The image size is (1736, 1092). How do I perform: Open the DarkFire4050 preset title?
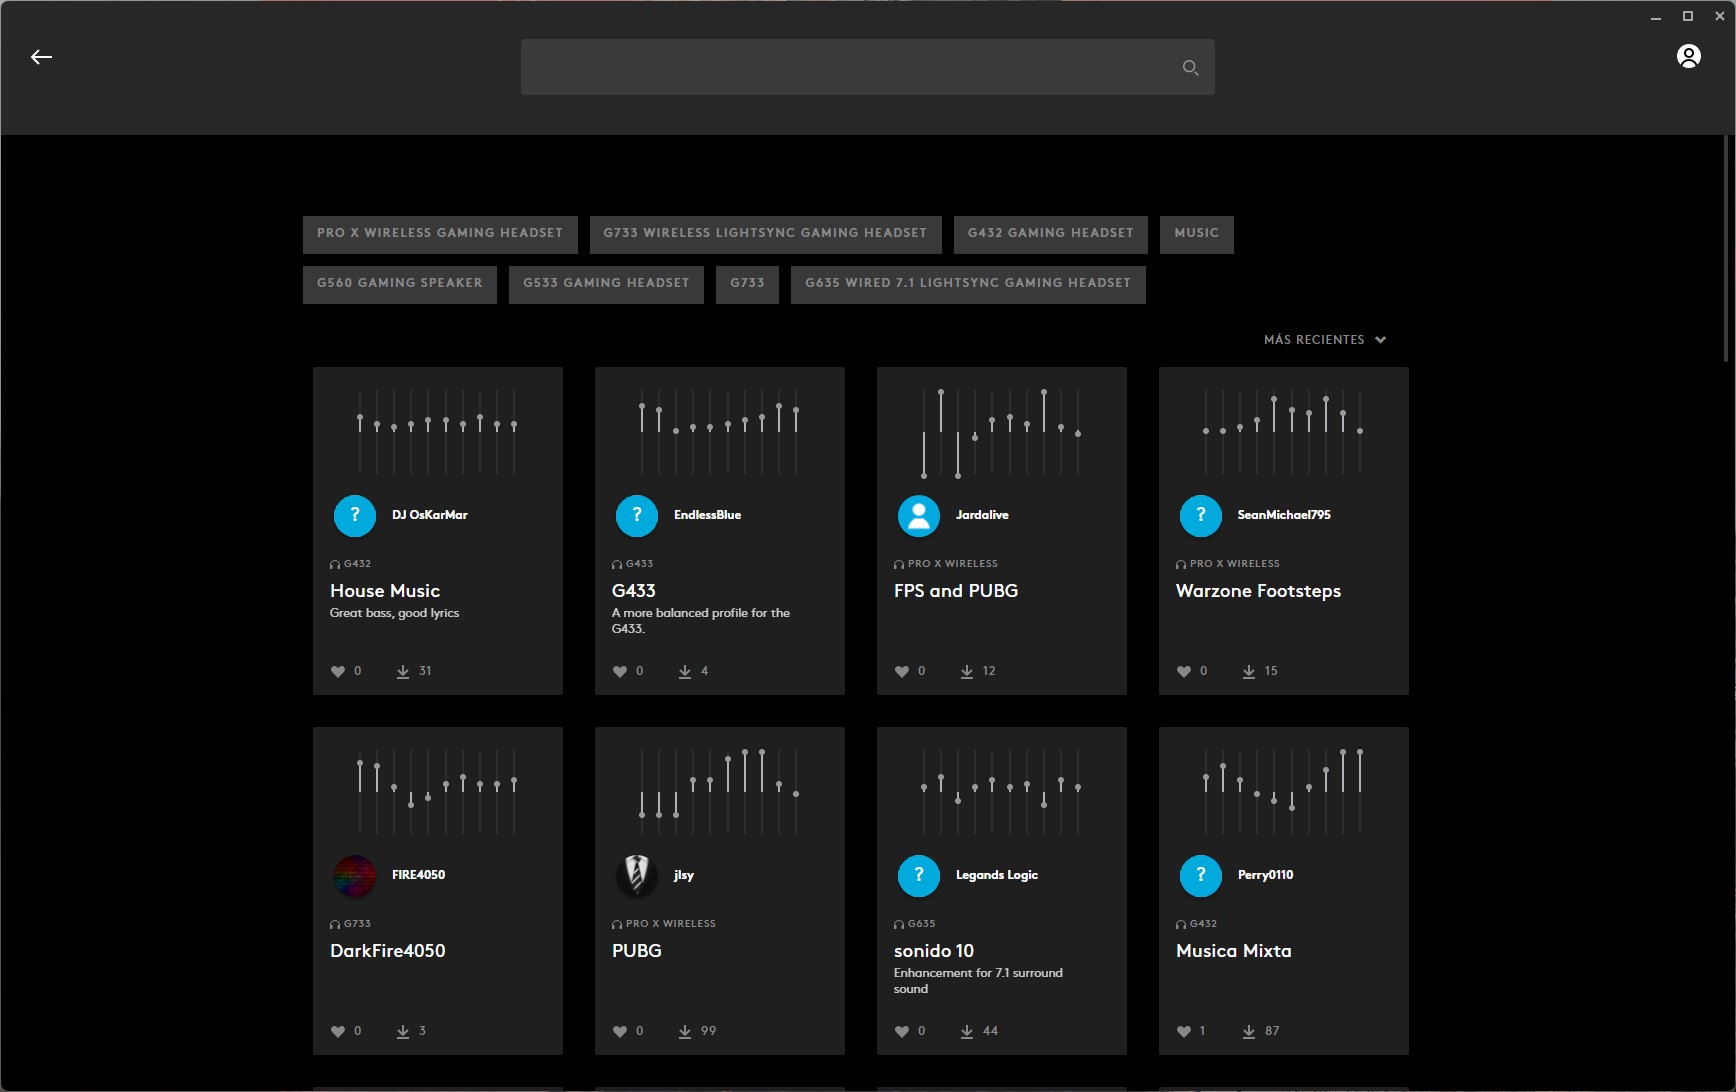388,951
